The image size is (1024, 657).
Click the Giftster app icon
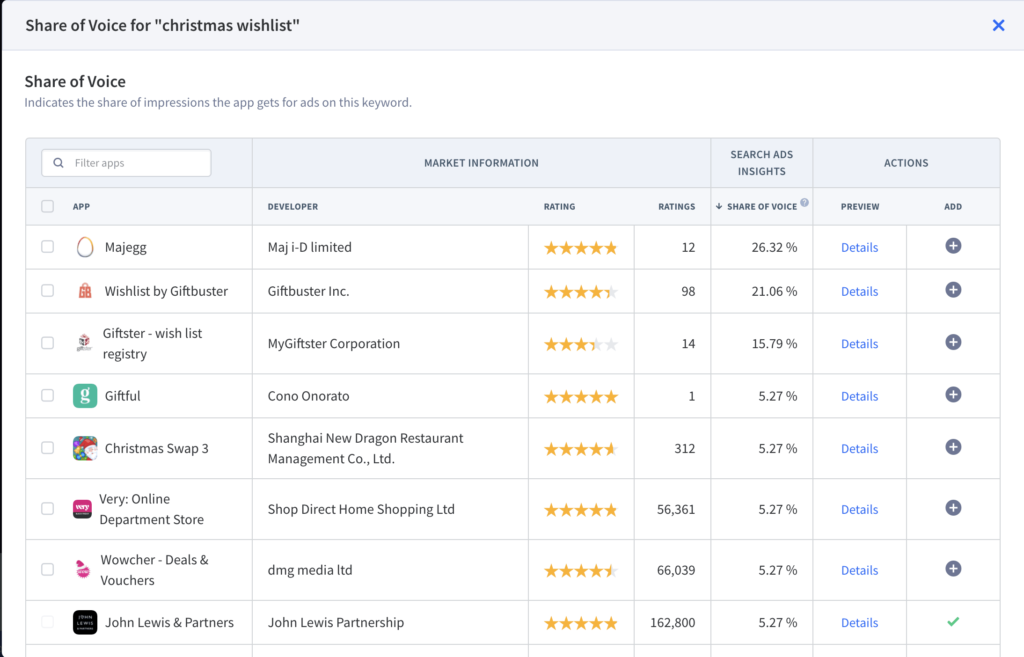tap(84, 343)
